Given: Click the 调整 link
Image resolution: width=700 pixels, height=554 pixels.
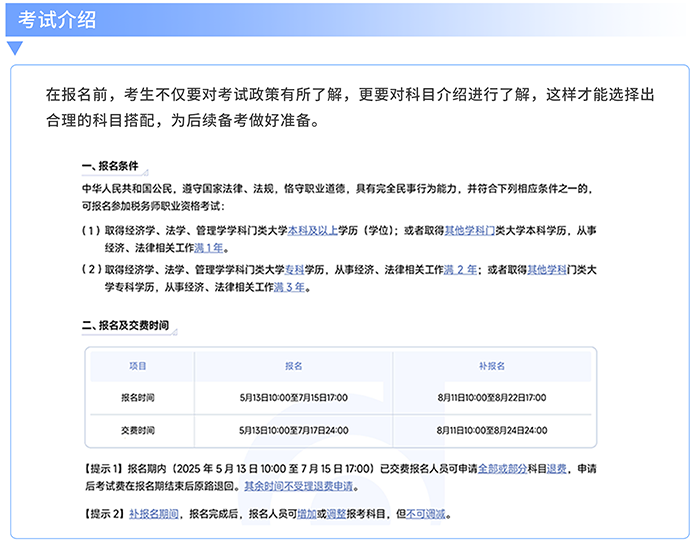Looking at the screenshot, I should point(337,514).
